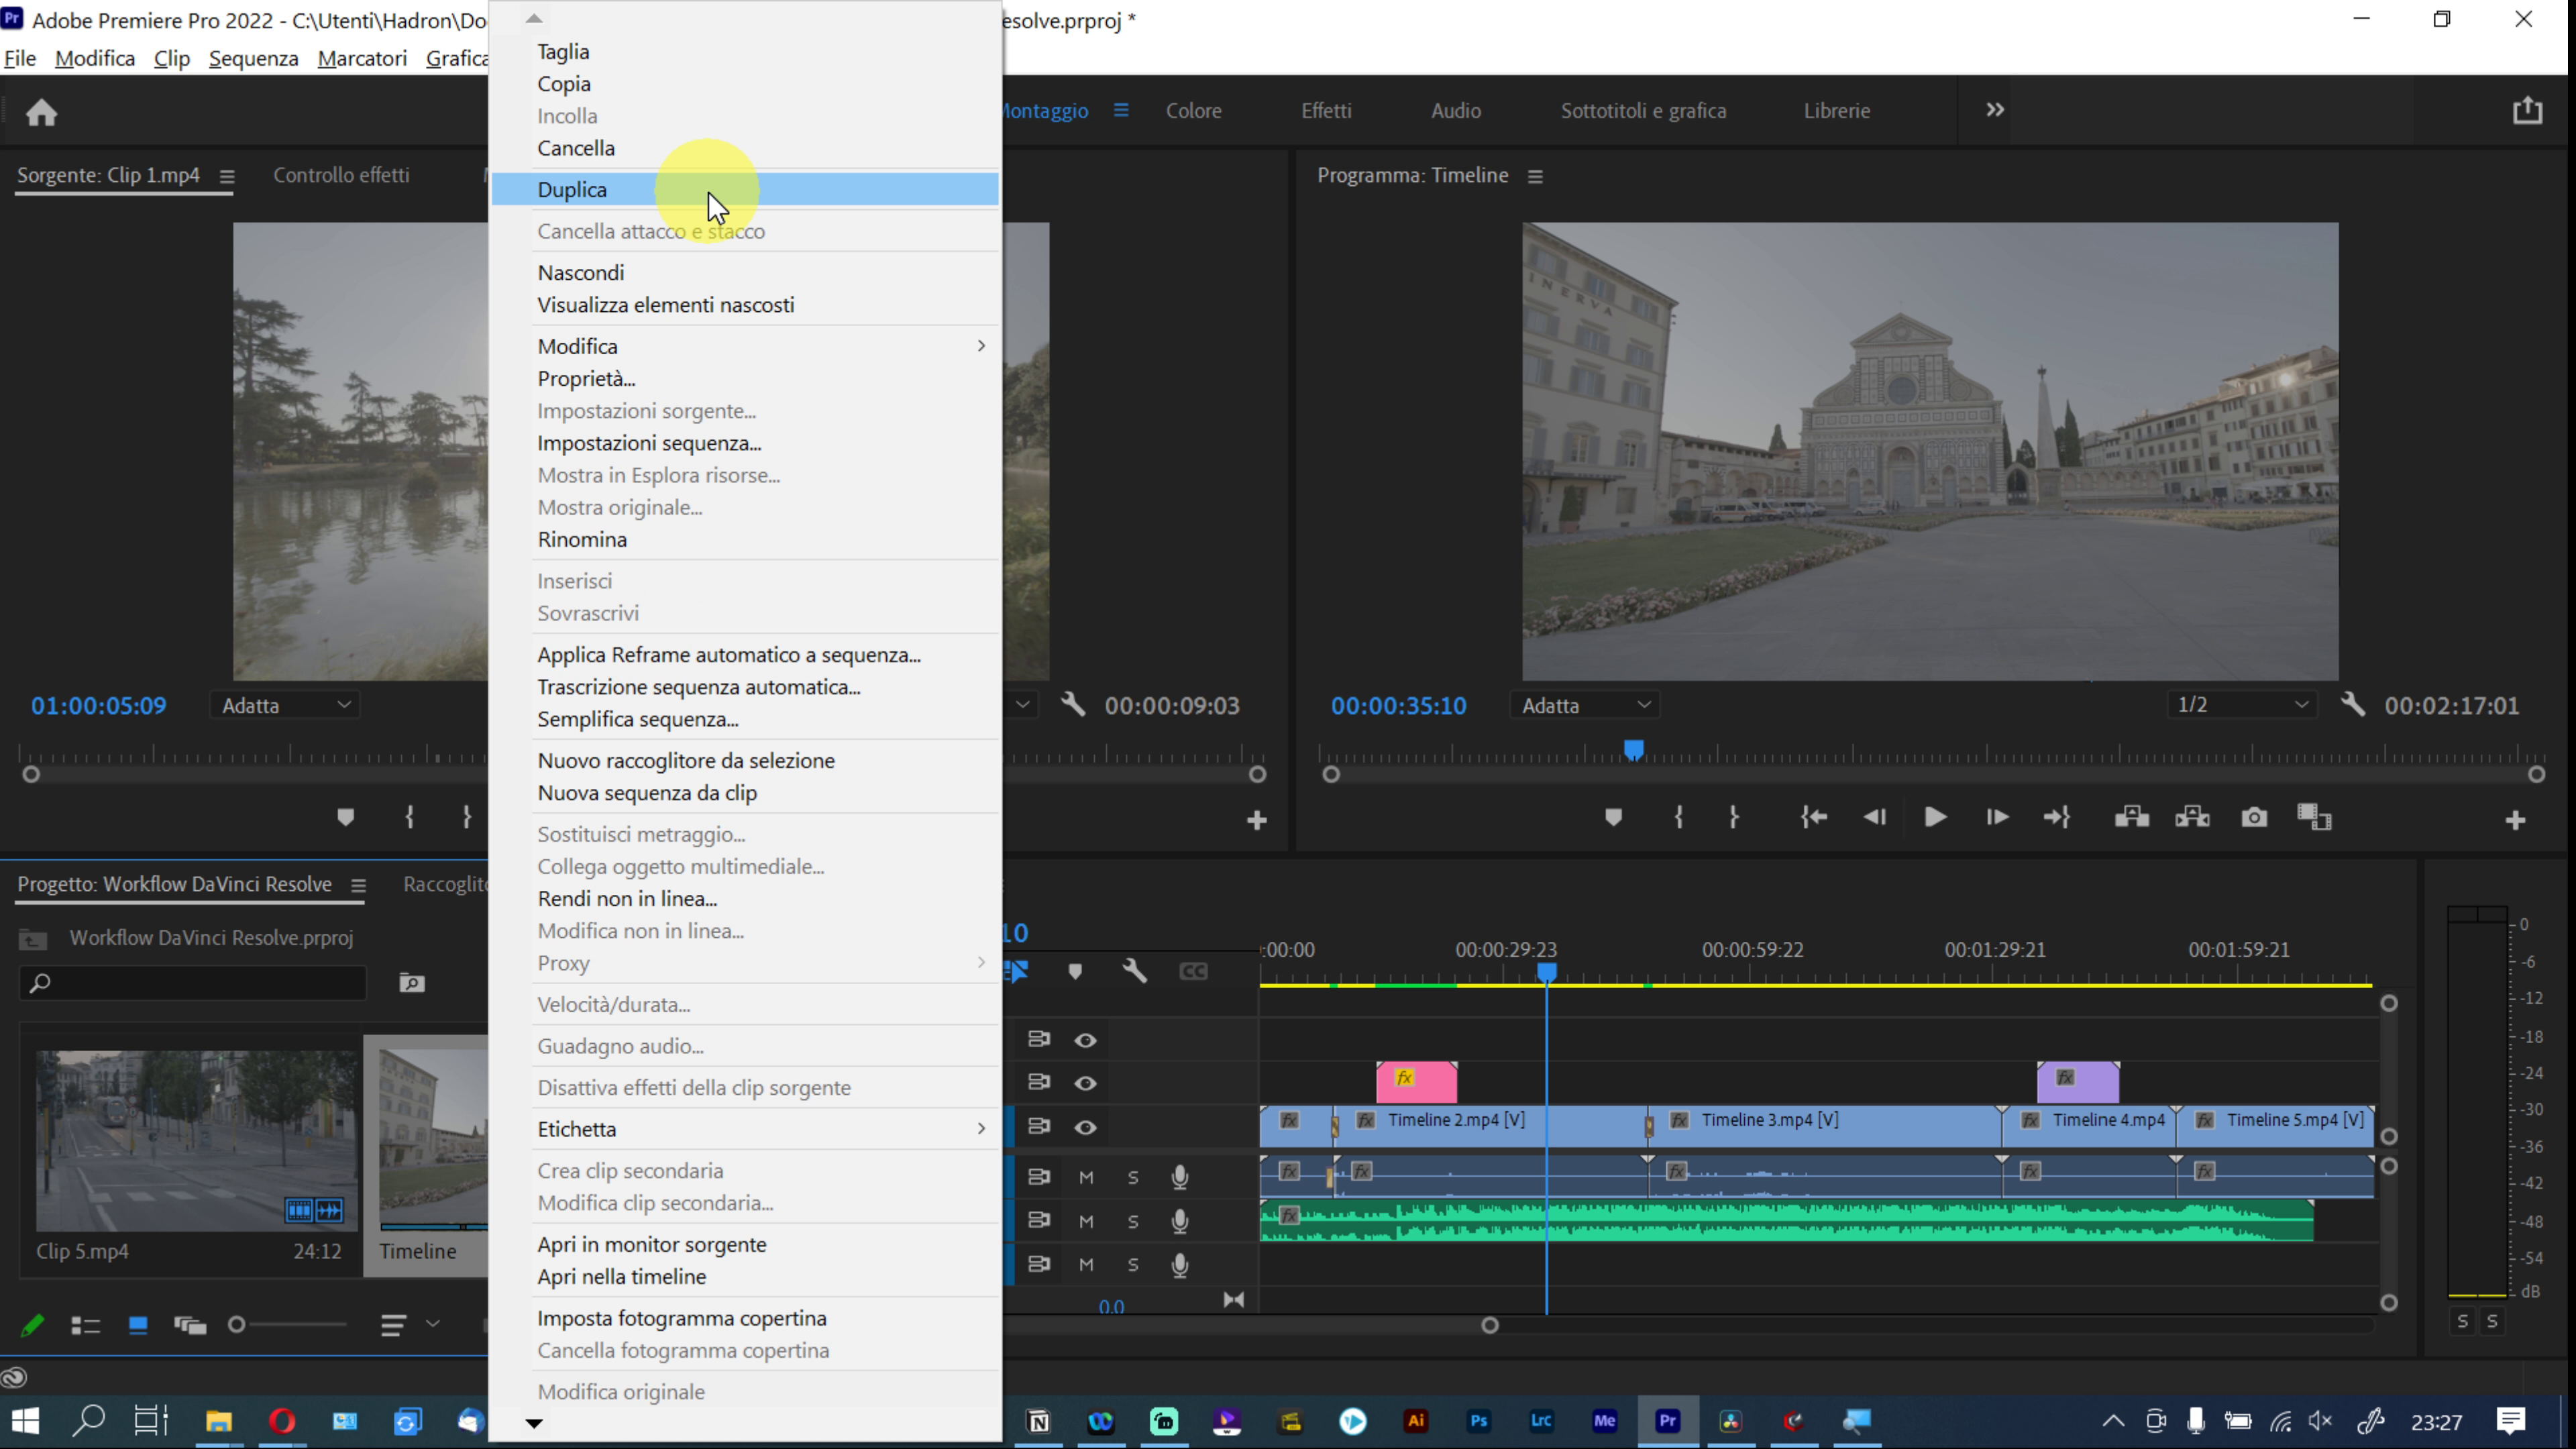This screenshot has width=2576, height=1449.
Task: Add marker in the timeline panel
Action: point(1075,972)
